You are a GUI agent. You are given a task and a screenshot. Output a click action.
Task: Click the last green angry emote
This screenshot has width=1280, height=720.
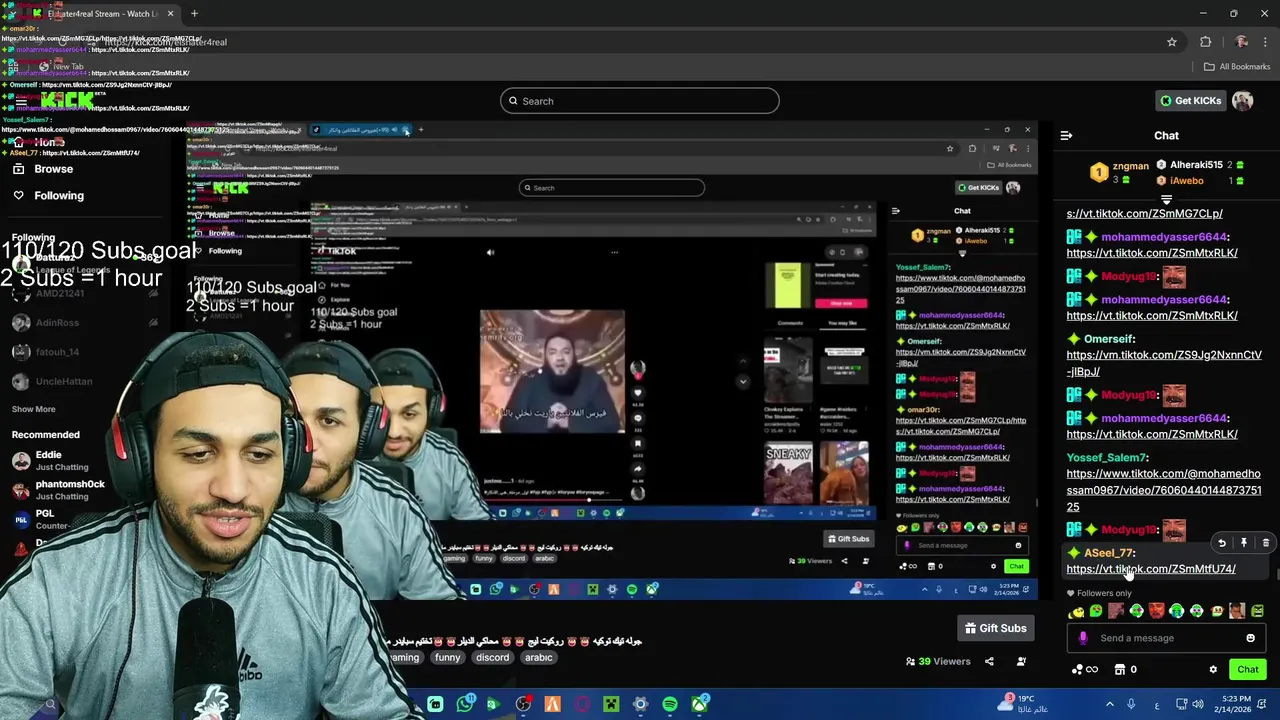point(1257,611)
